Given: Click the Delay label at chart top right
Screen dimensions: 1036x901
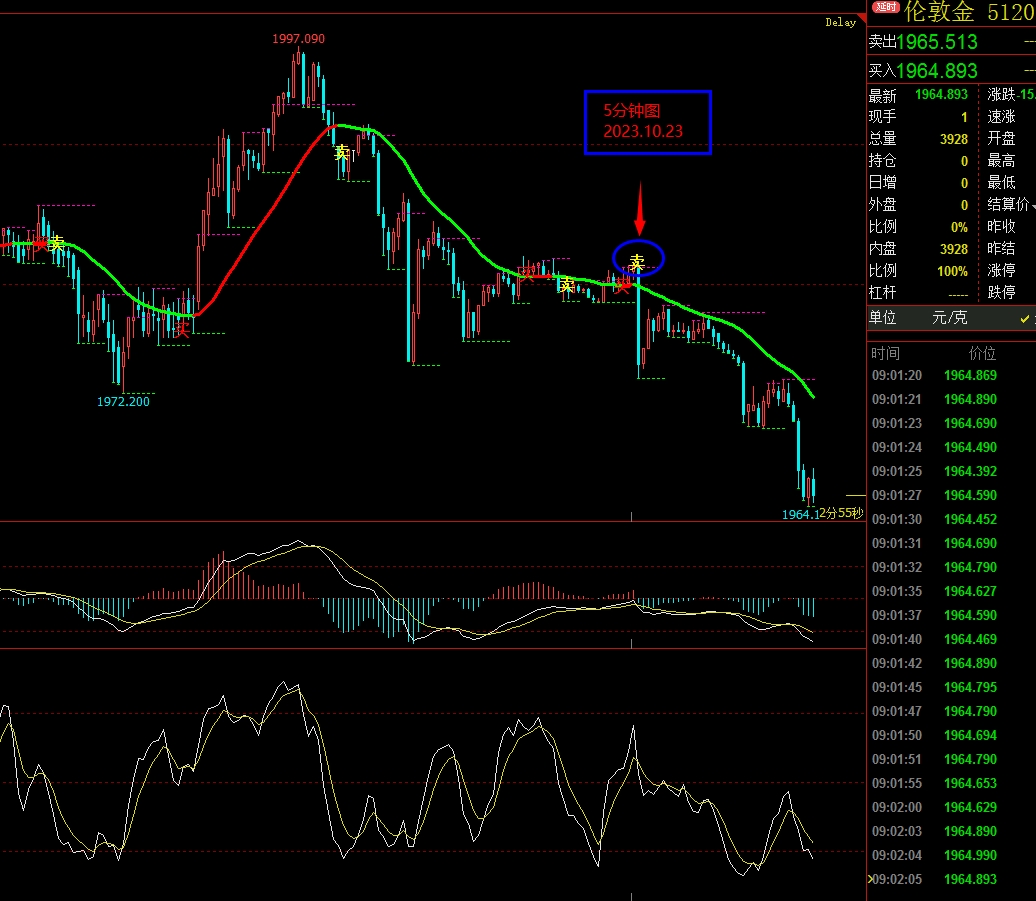Looking at the screenshot, I should point(840,22).
